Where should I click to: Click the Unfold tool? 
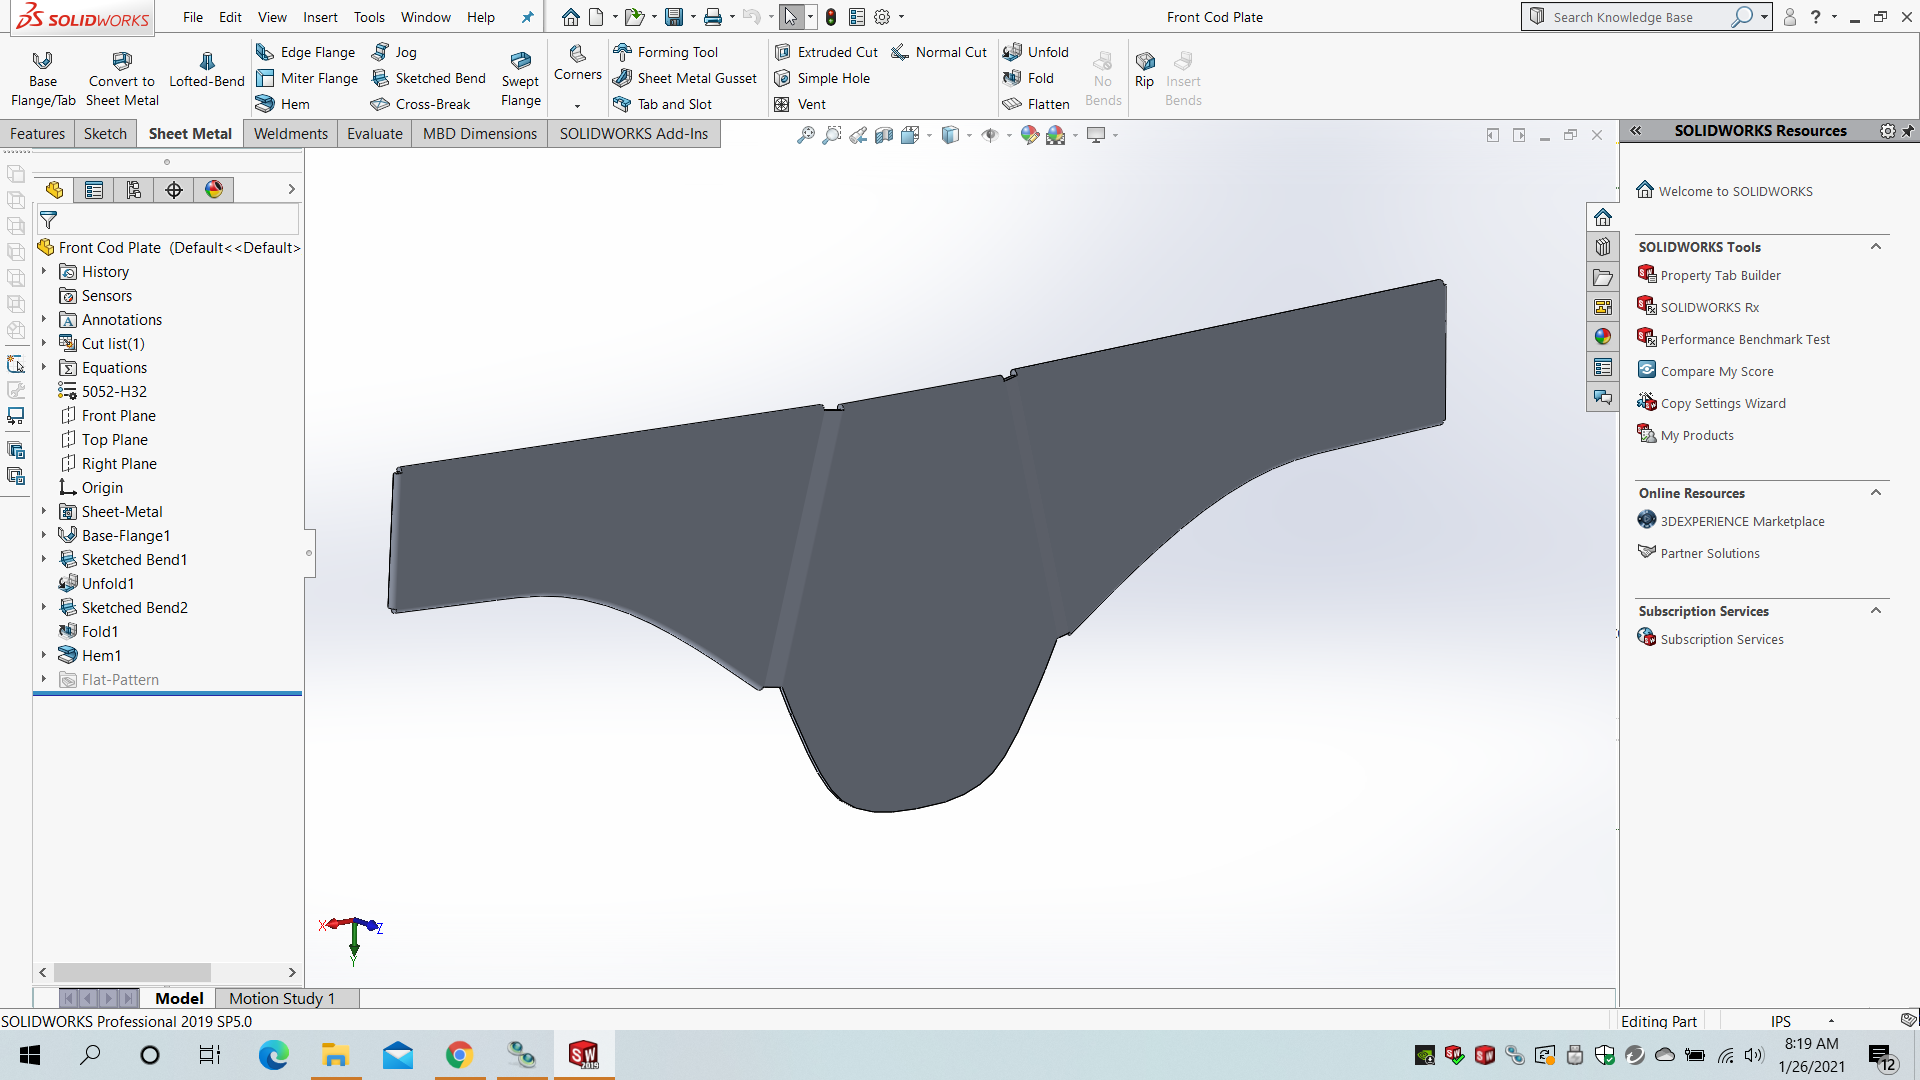1036,52
